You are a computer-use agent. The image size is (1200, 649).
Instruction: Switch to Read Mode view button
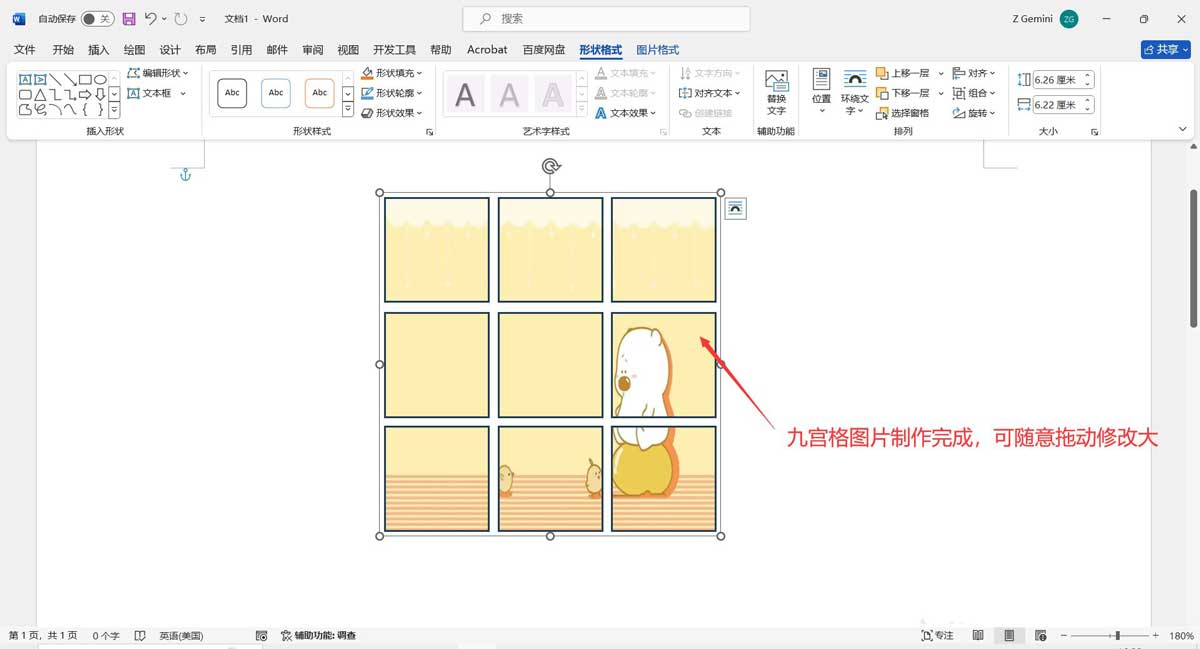pos(977,634)
